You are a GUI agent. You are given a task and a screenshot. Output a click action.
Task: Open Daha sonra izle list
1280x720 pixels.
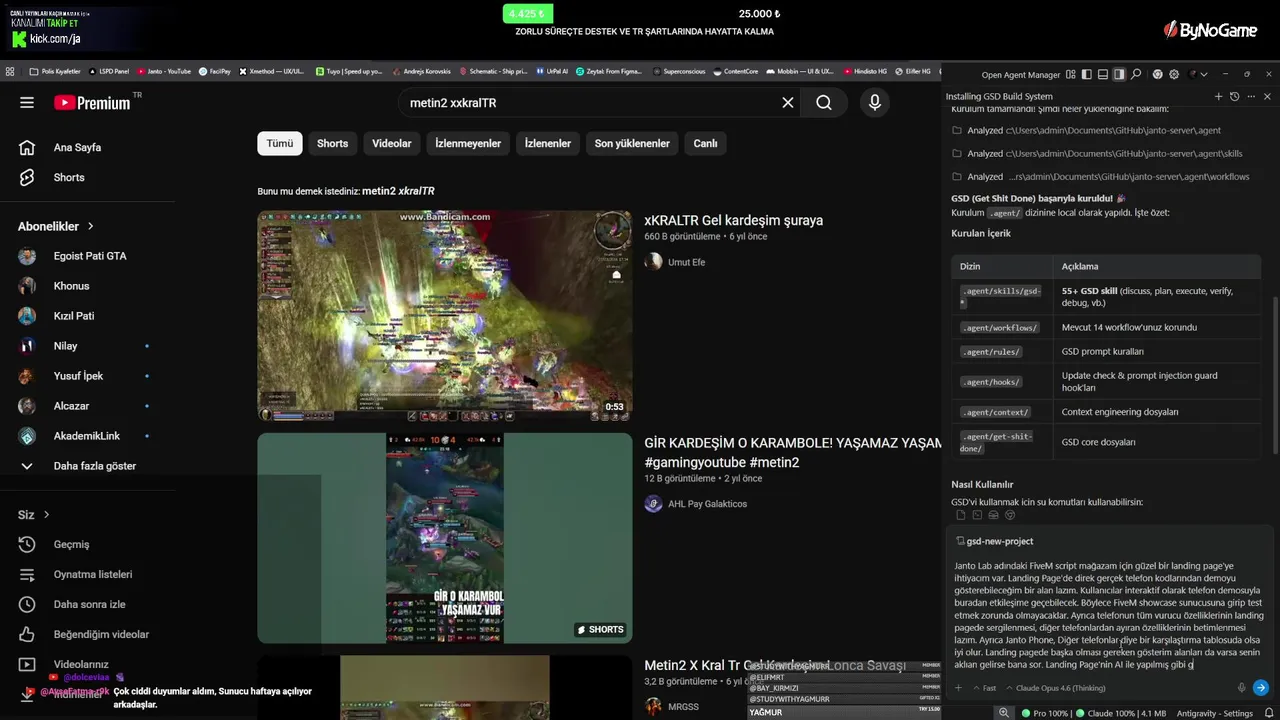point(89,604)
